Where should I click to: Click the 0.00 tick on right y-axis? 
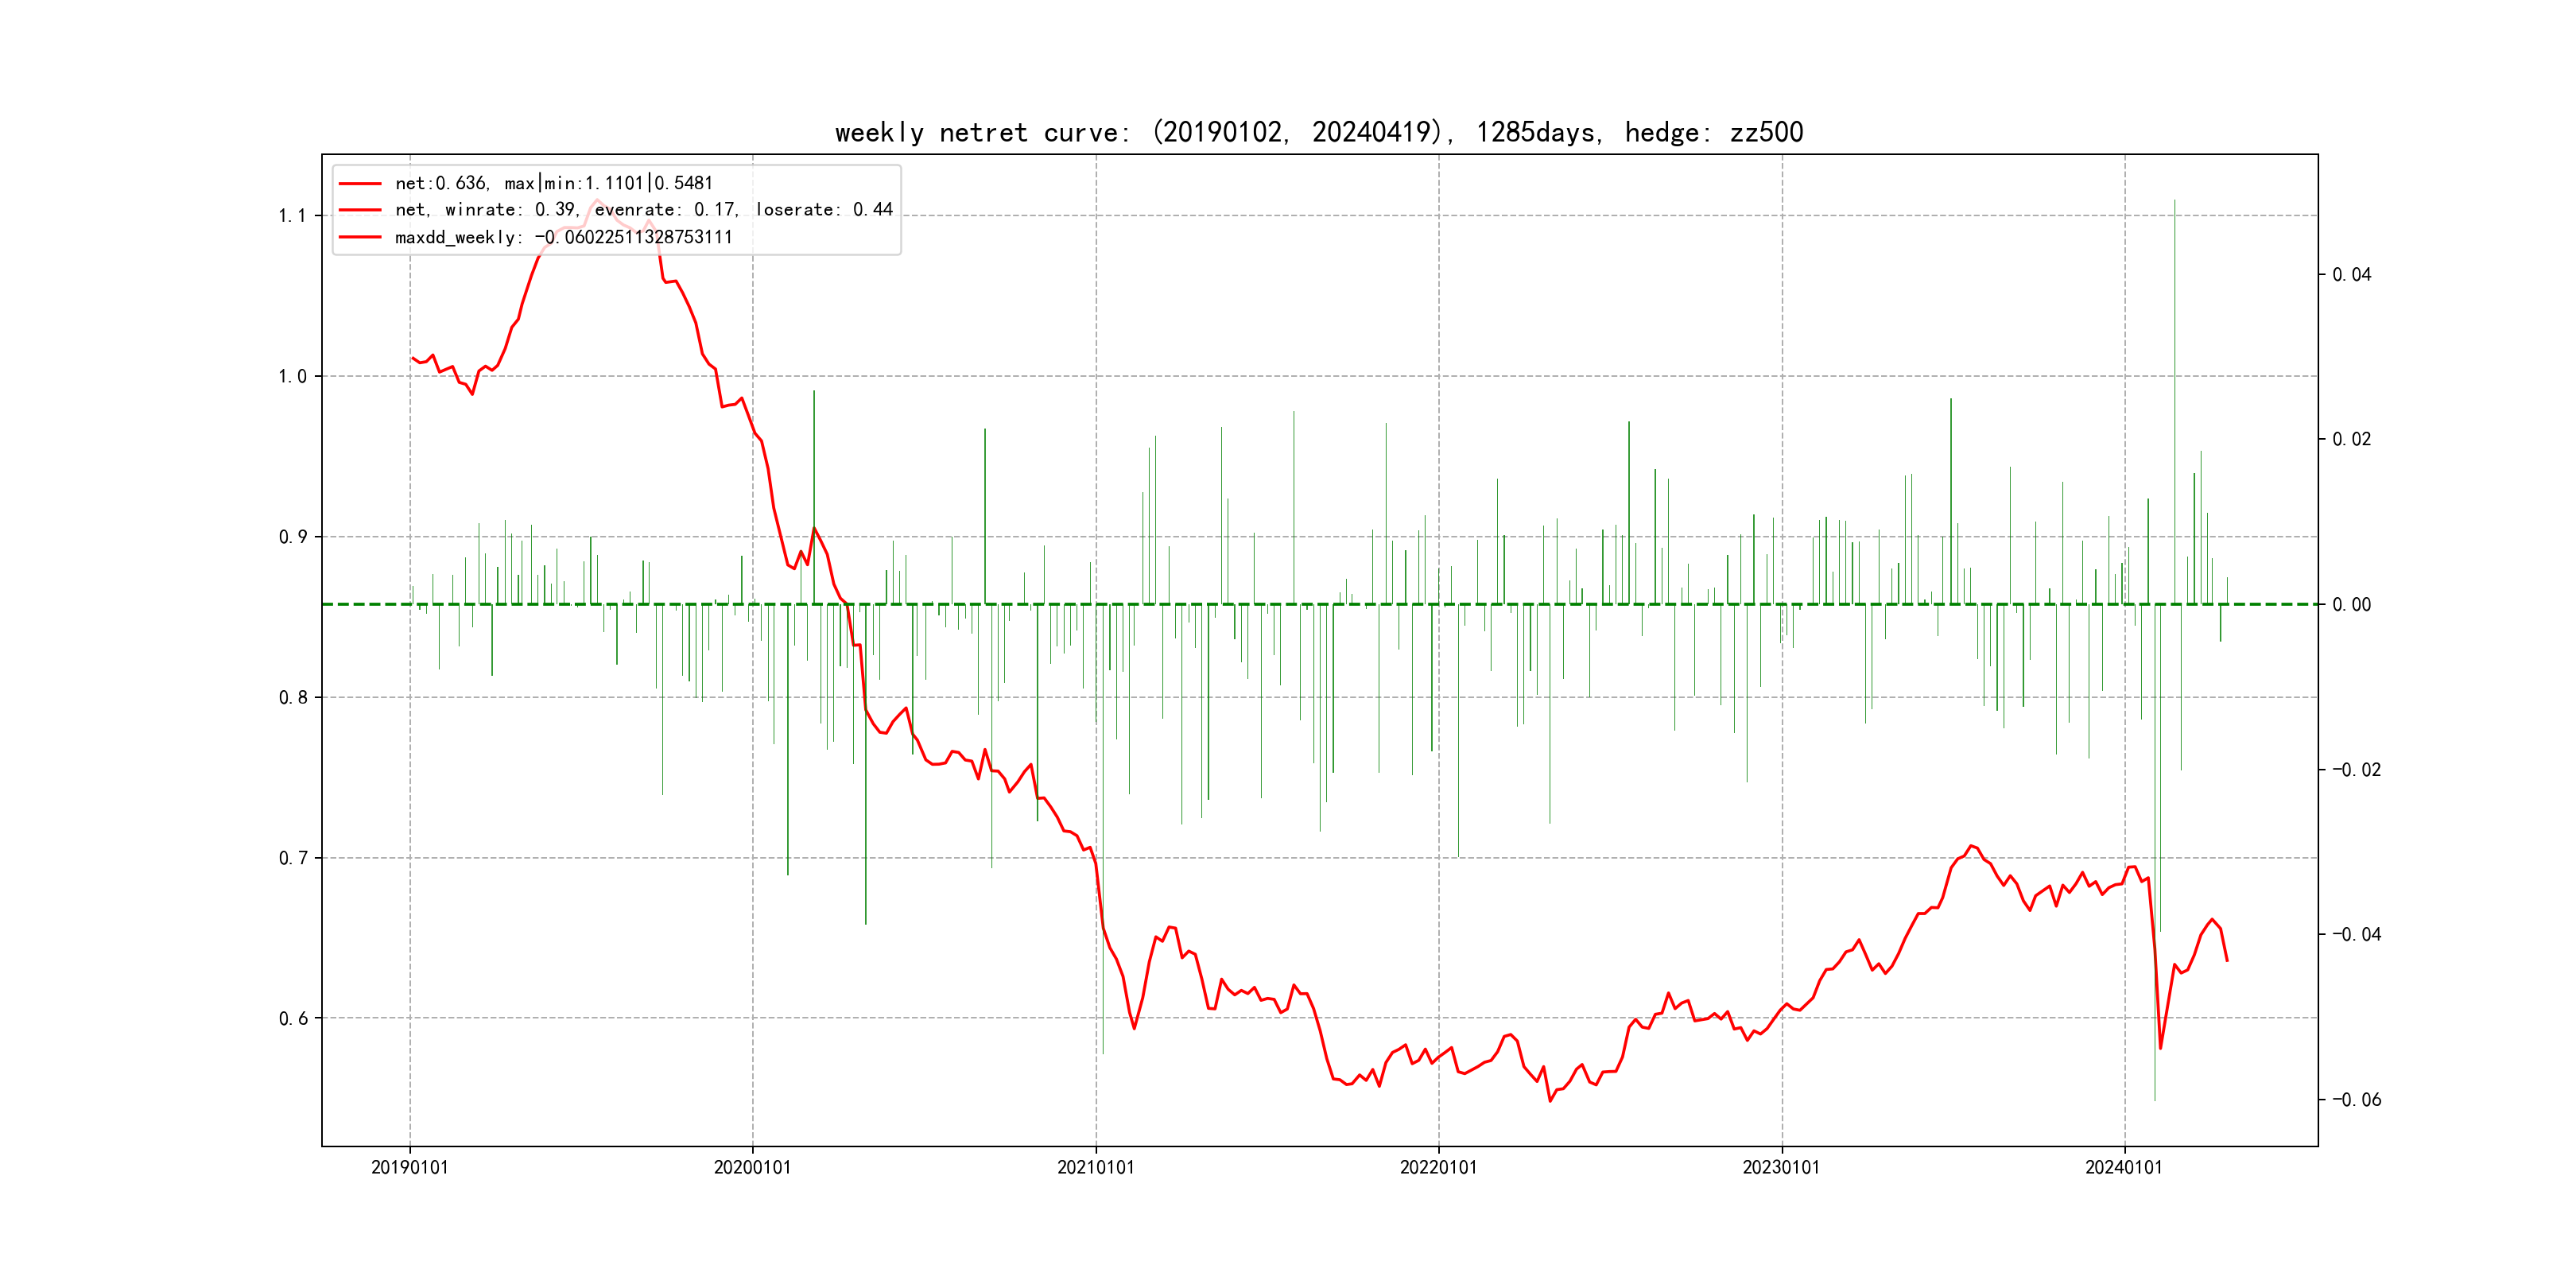pos(2351,605)
